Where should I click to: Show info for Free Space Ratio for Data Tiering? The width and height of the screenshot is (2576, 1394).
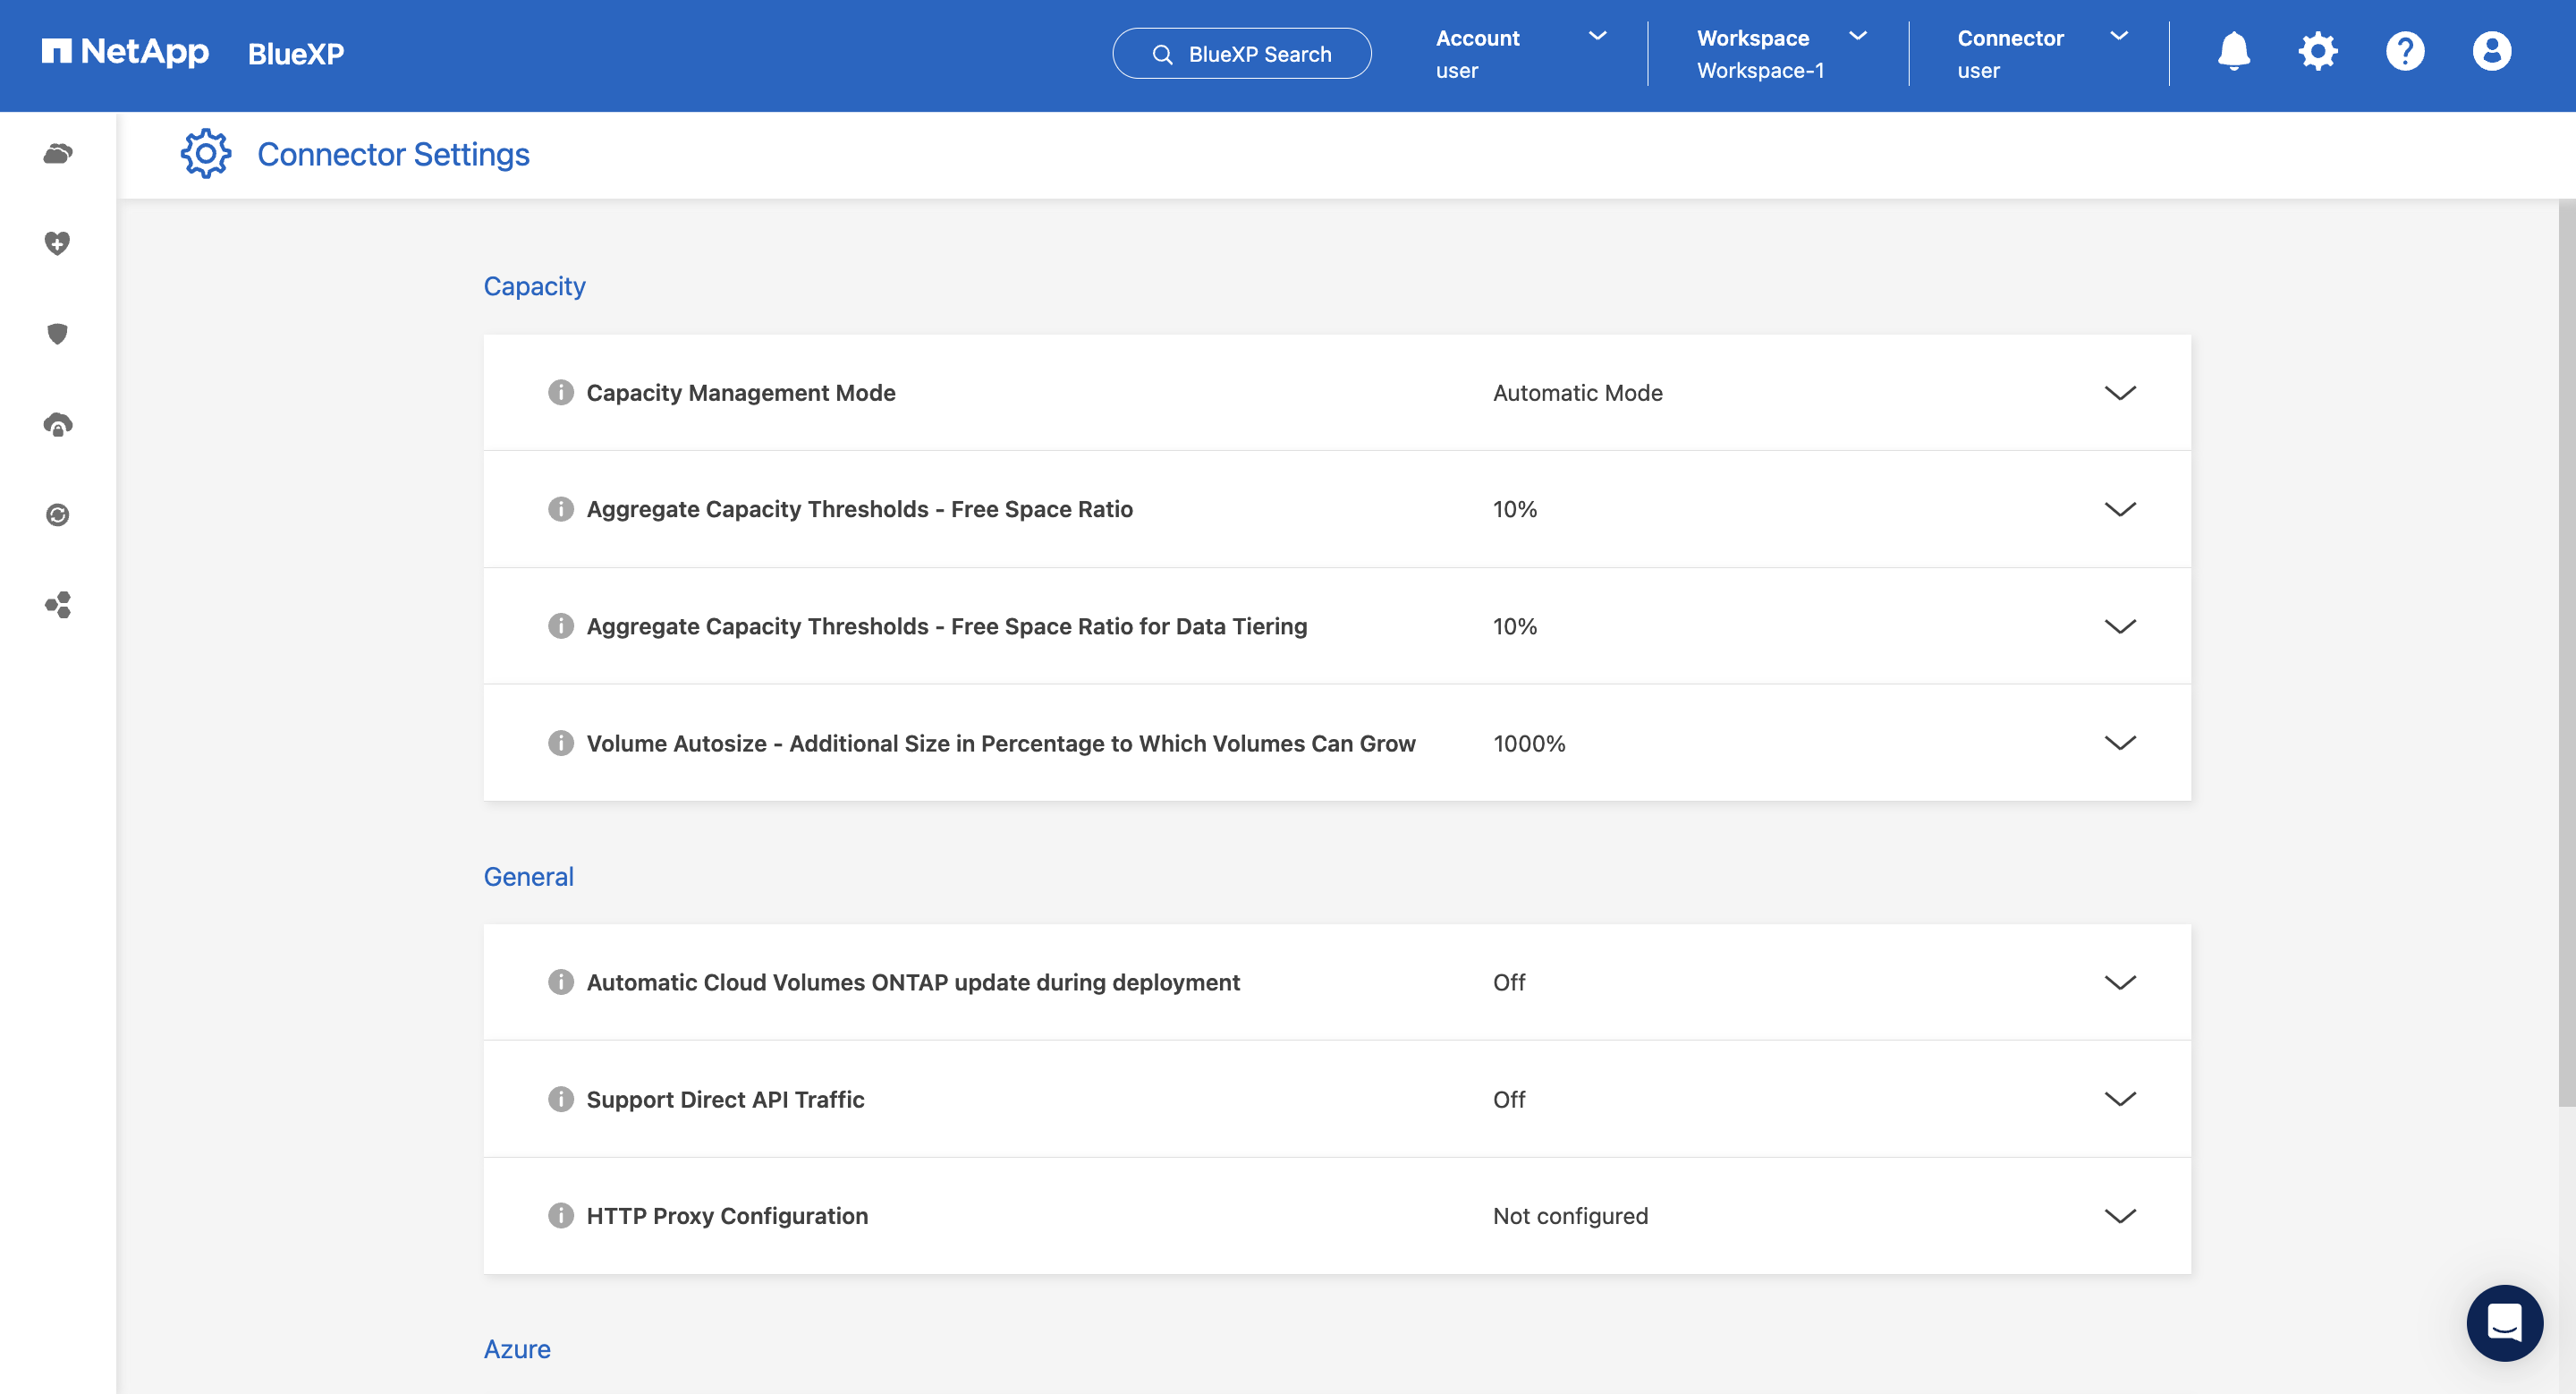pos(561,626)
